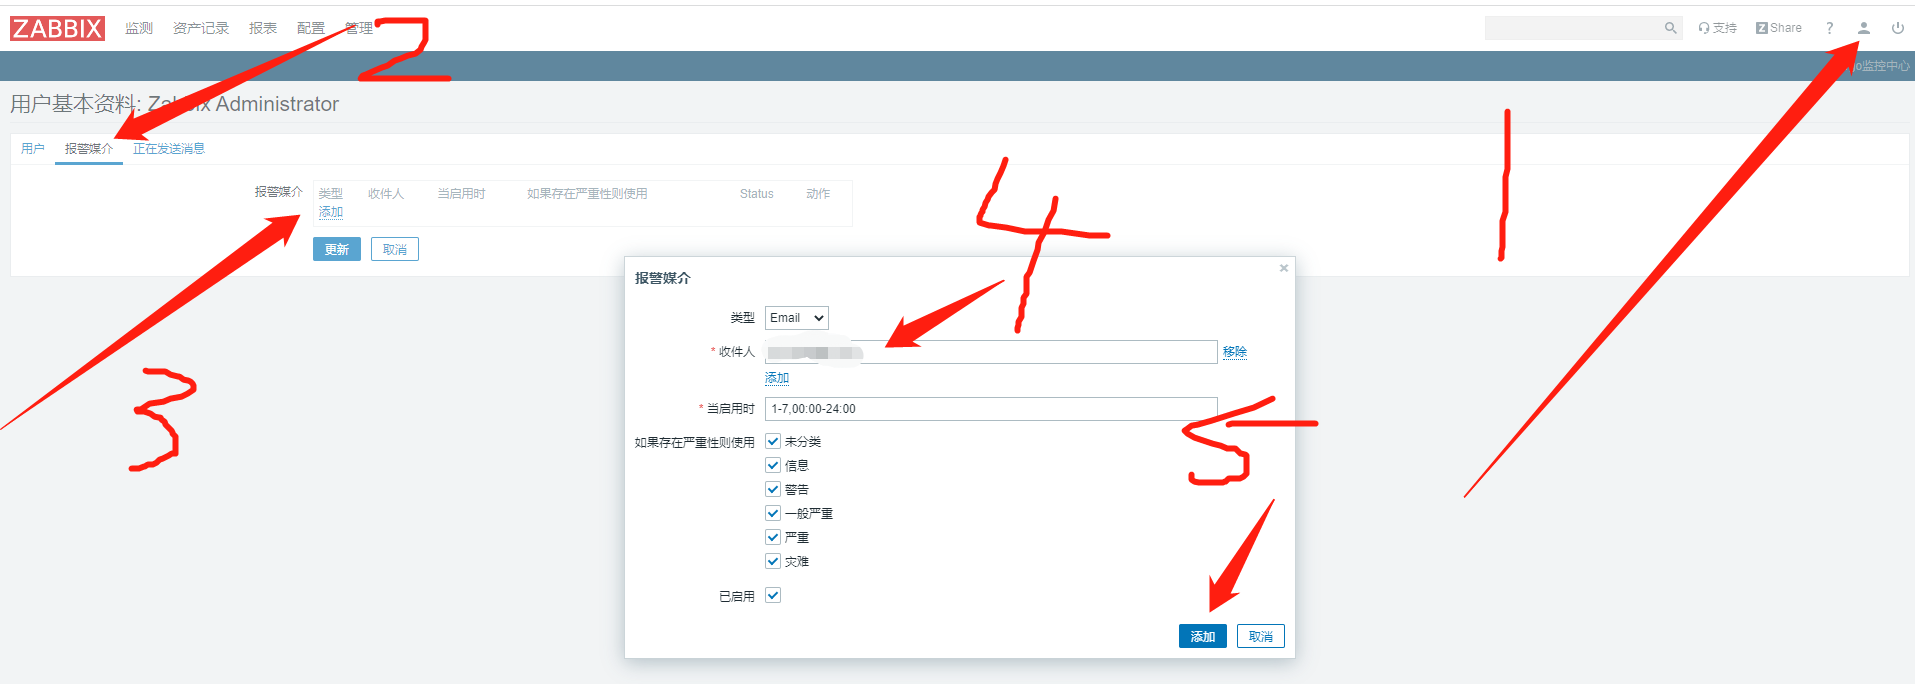Viewport: 1915px width, 684px height.
Task: Toggle the 一般严重 severity checkbox
Action: [x=773, y=513]
